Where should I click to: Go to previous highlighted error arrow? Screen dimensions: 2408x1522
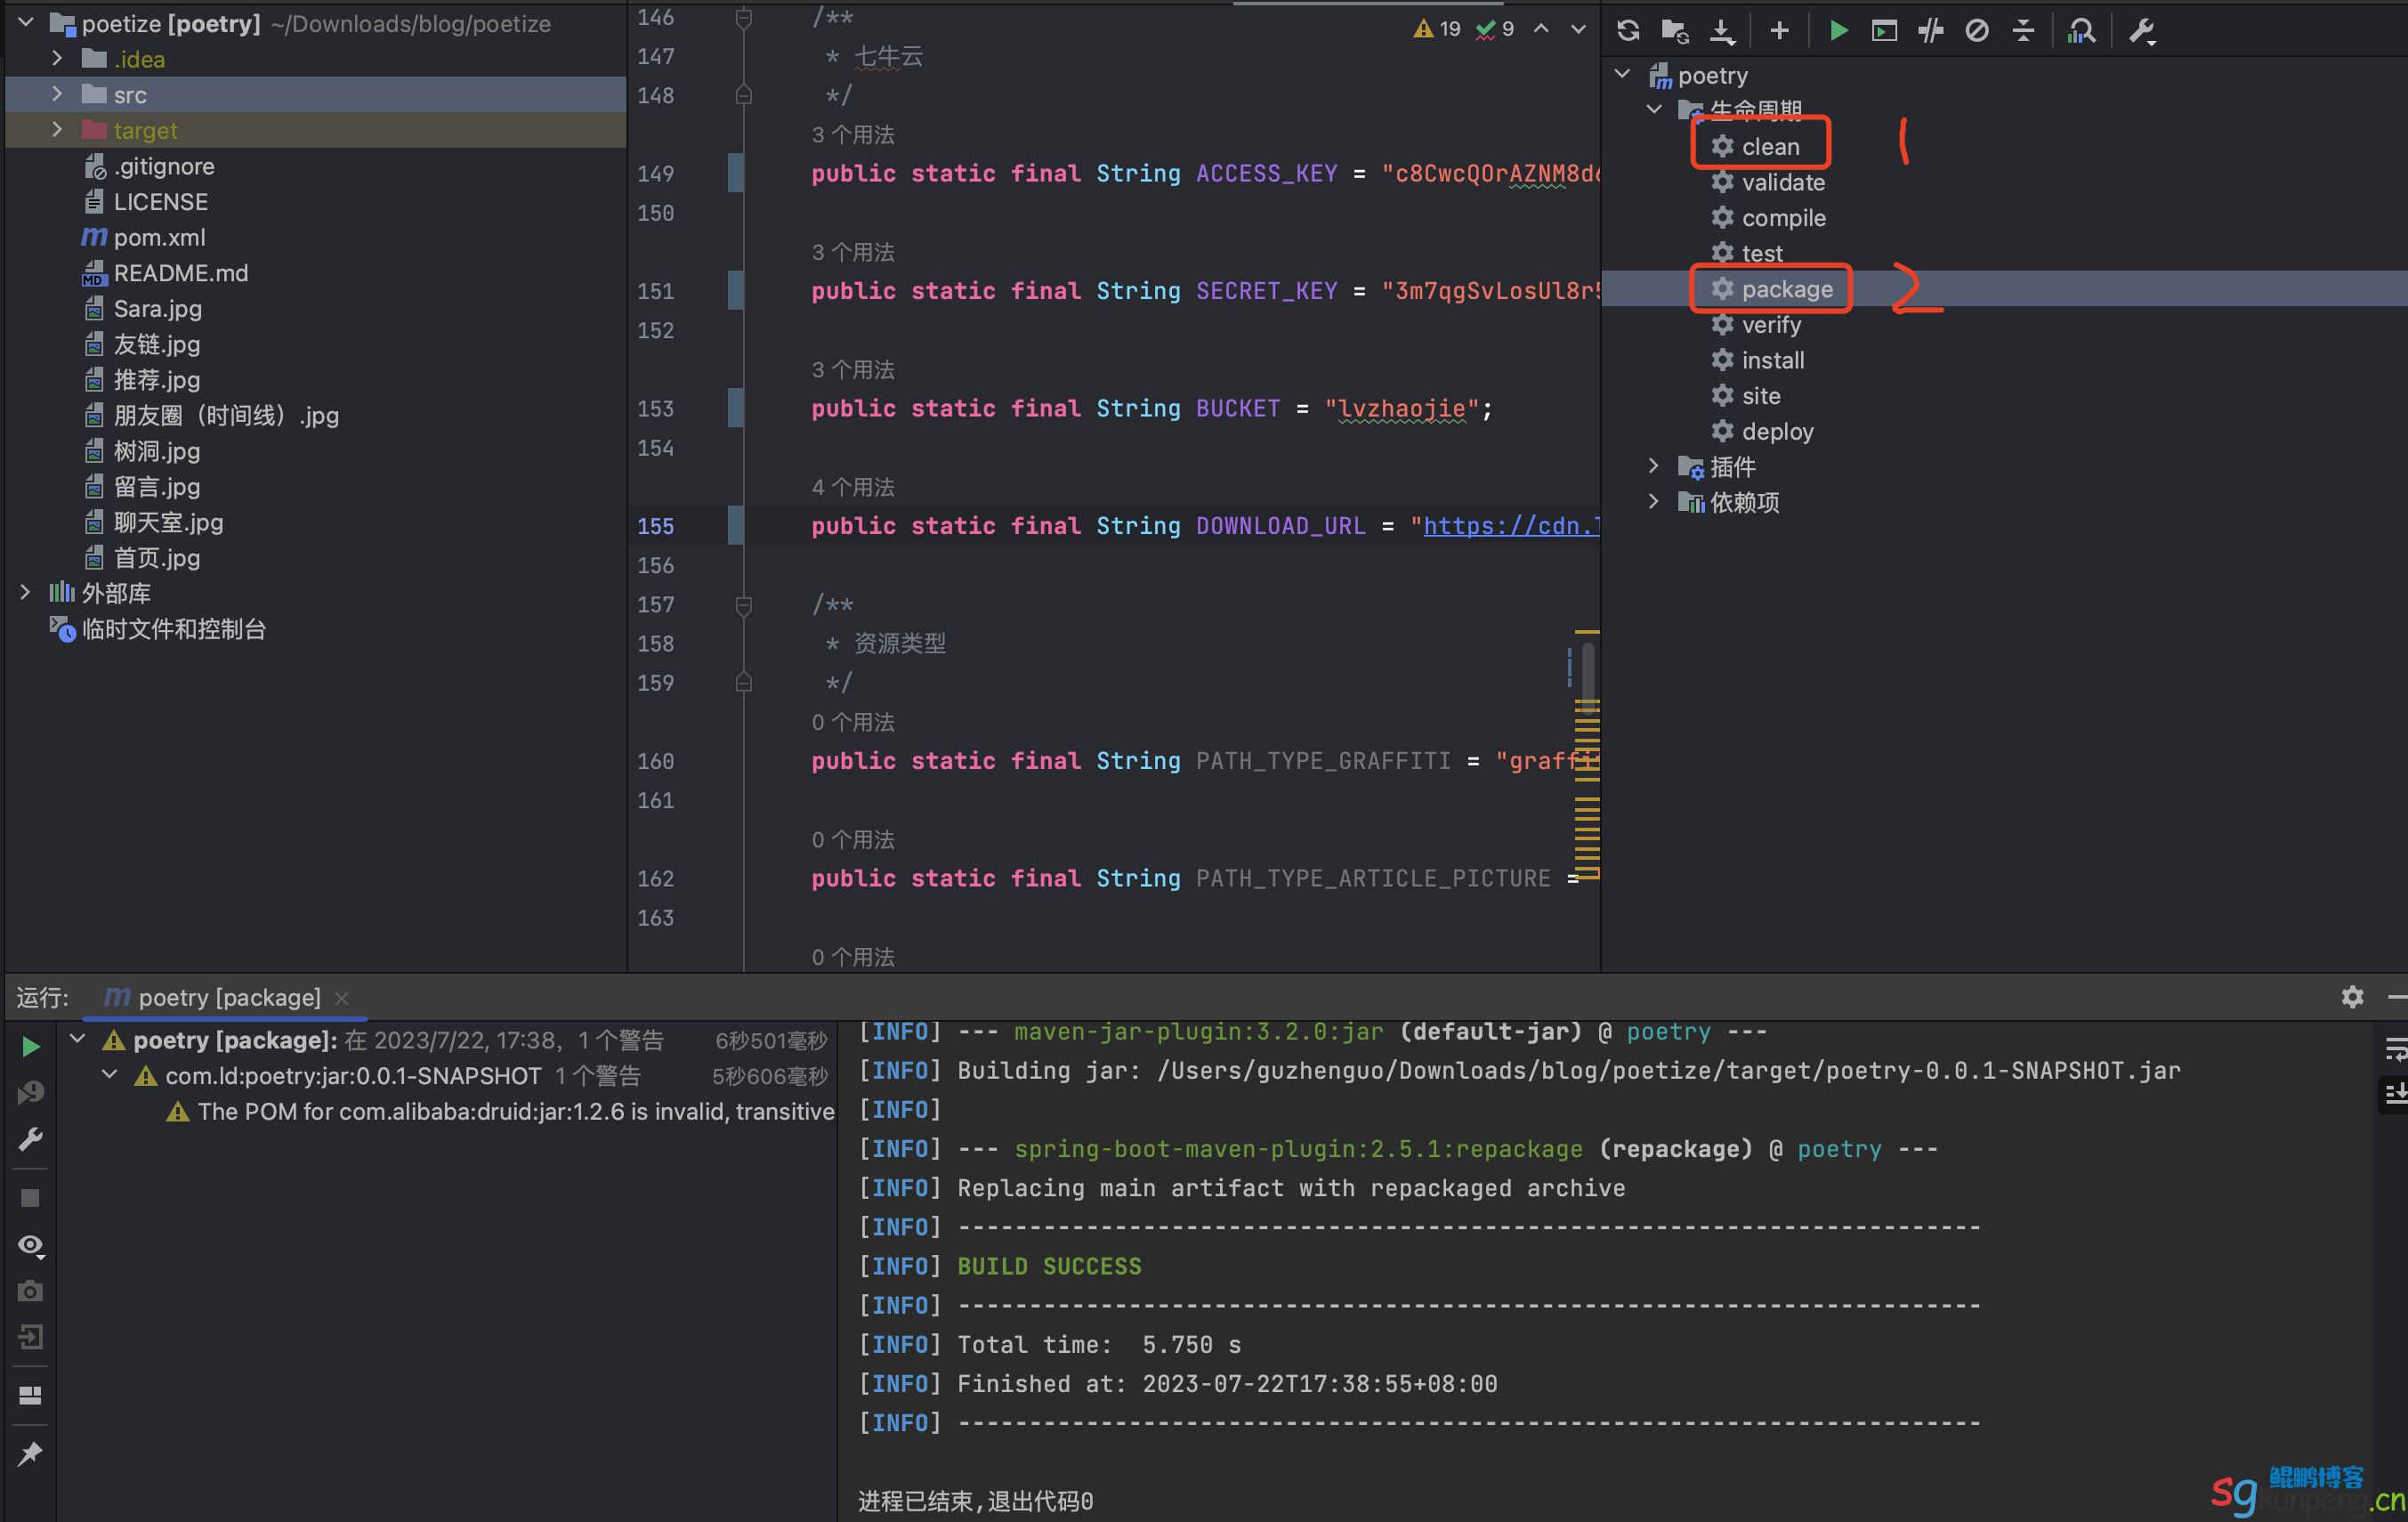(1541, 29)
